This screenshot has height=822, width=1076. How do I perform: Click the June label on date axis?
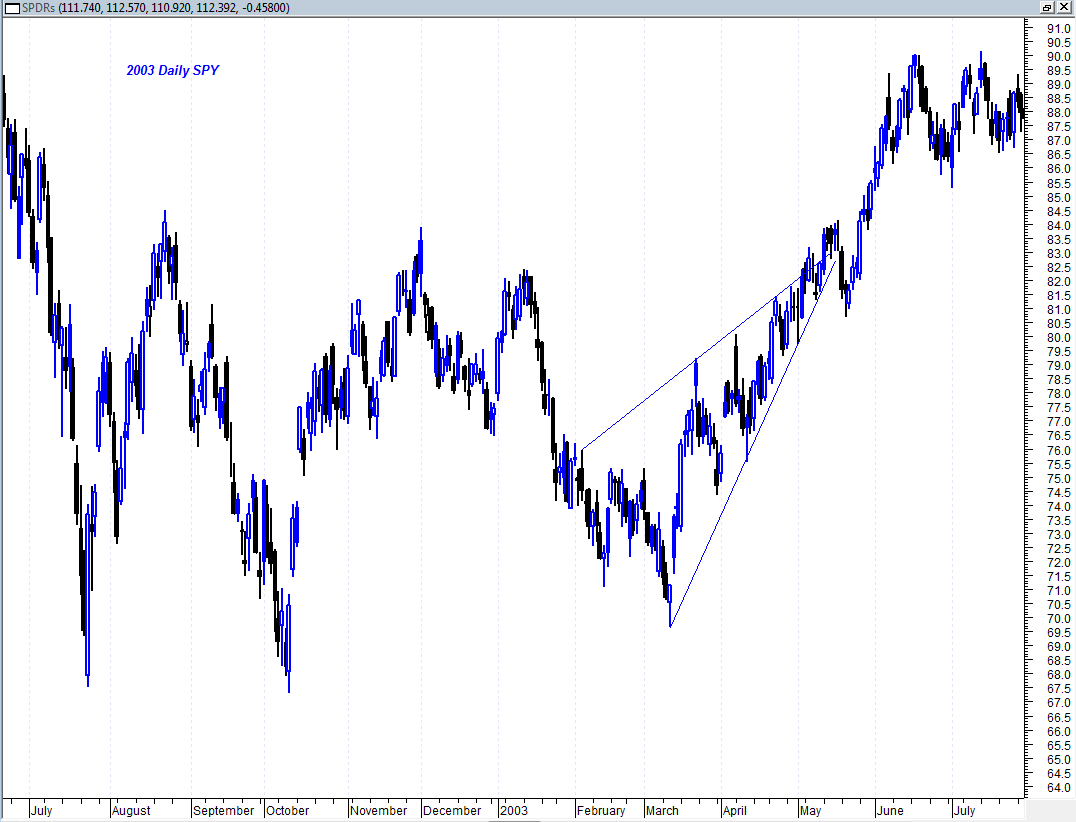890,810
